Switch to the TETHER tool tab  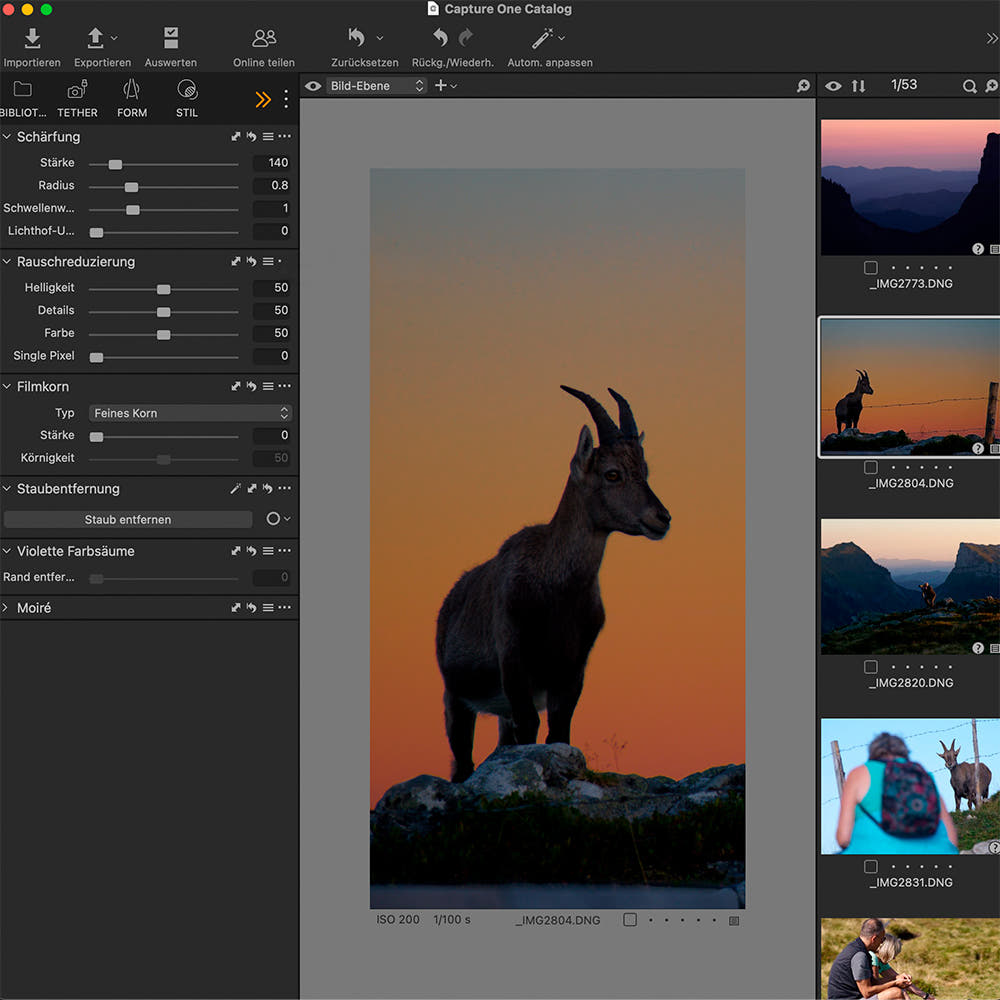(77, 99)
